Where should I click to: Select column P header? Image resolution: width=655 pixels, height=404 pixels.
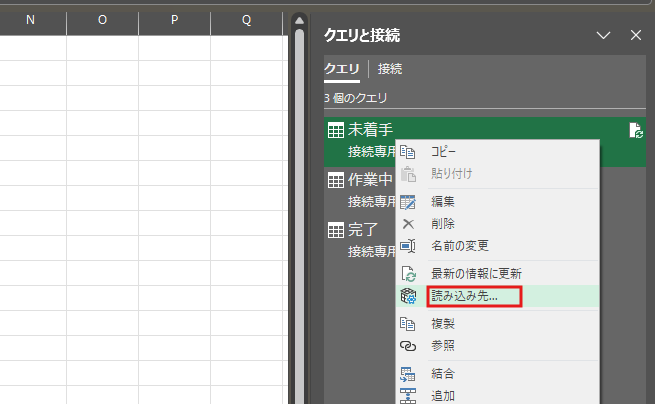pyautogui.click(x=175, y=20)
